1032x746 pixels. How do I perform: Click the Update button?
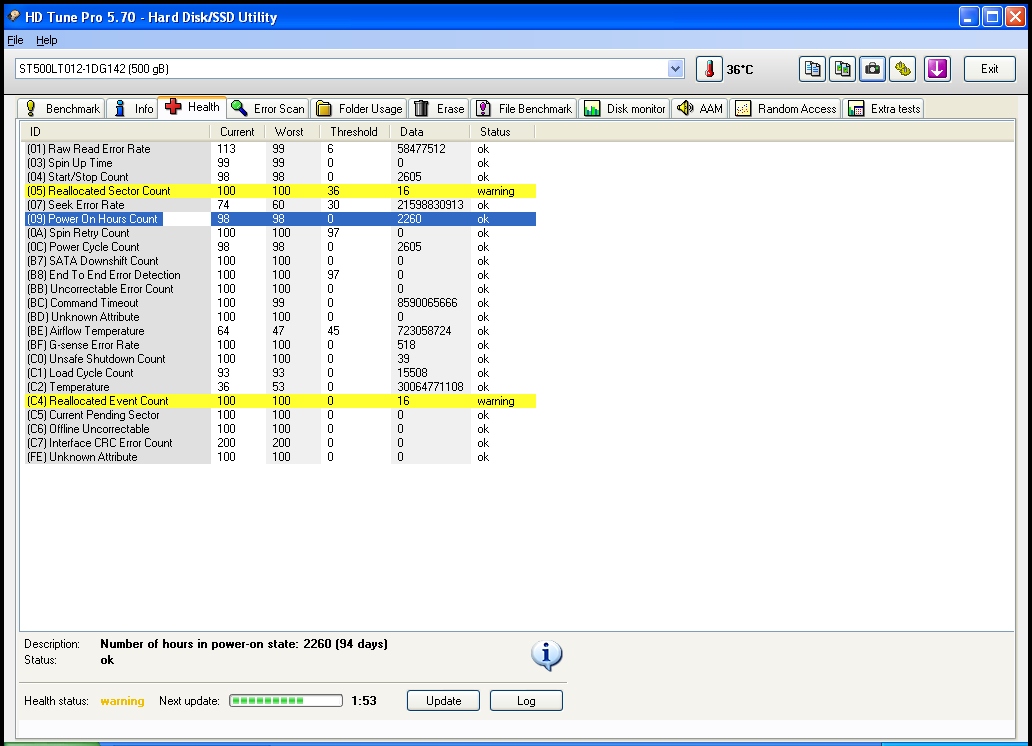(443, 701)
